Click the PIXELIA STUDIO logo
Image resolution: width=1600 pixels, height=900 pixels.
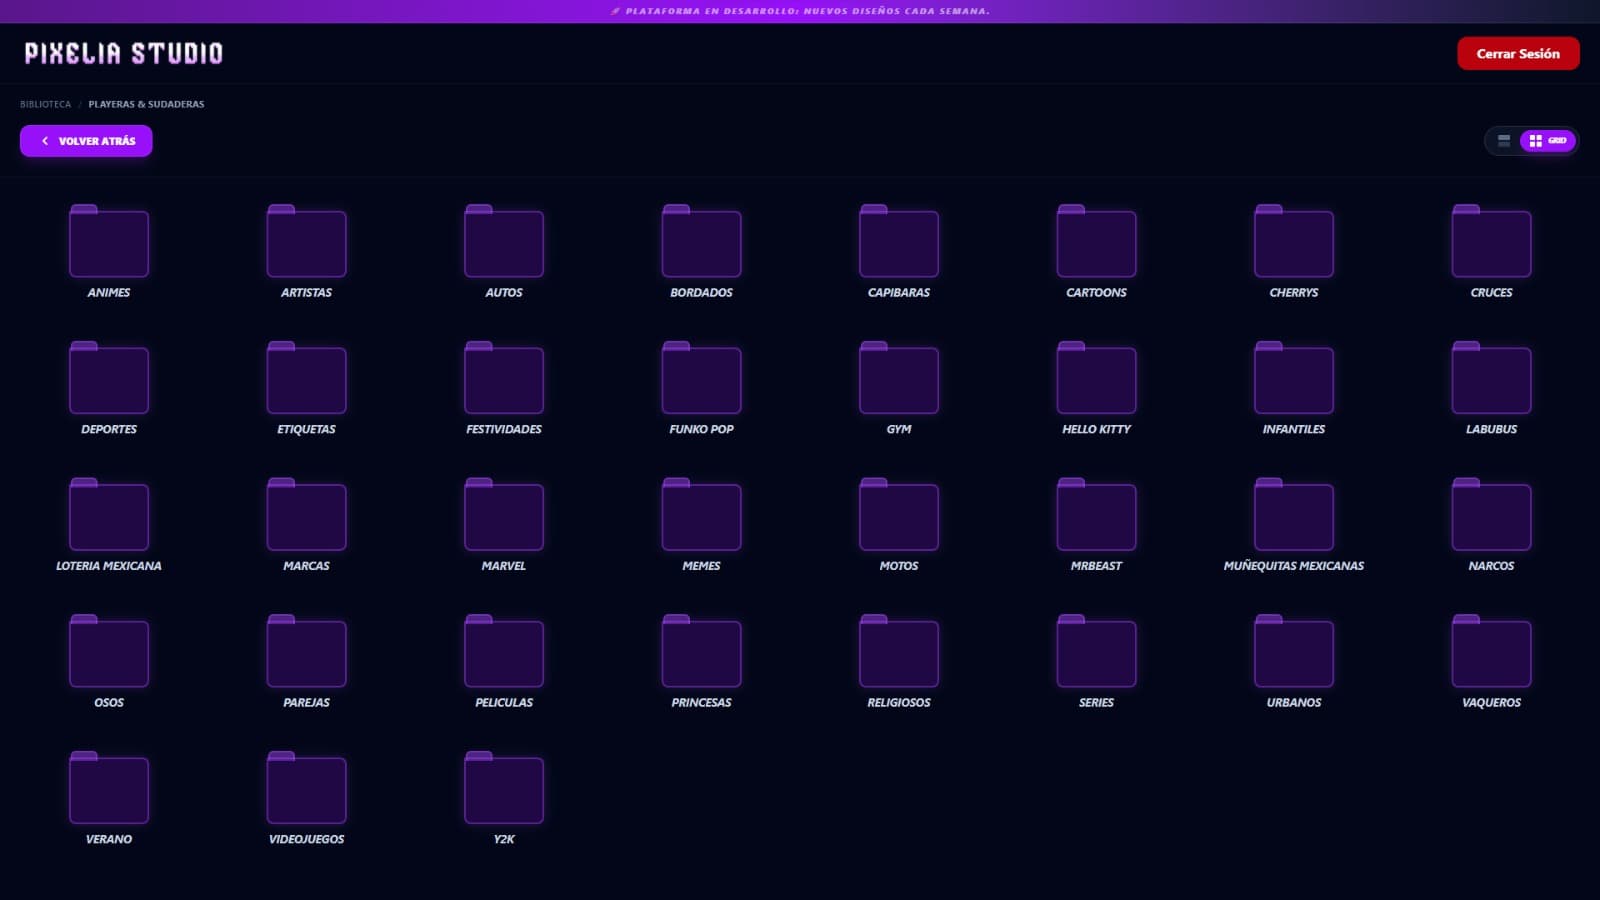[x=123, y=53]
